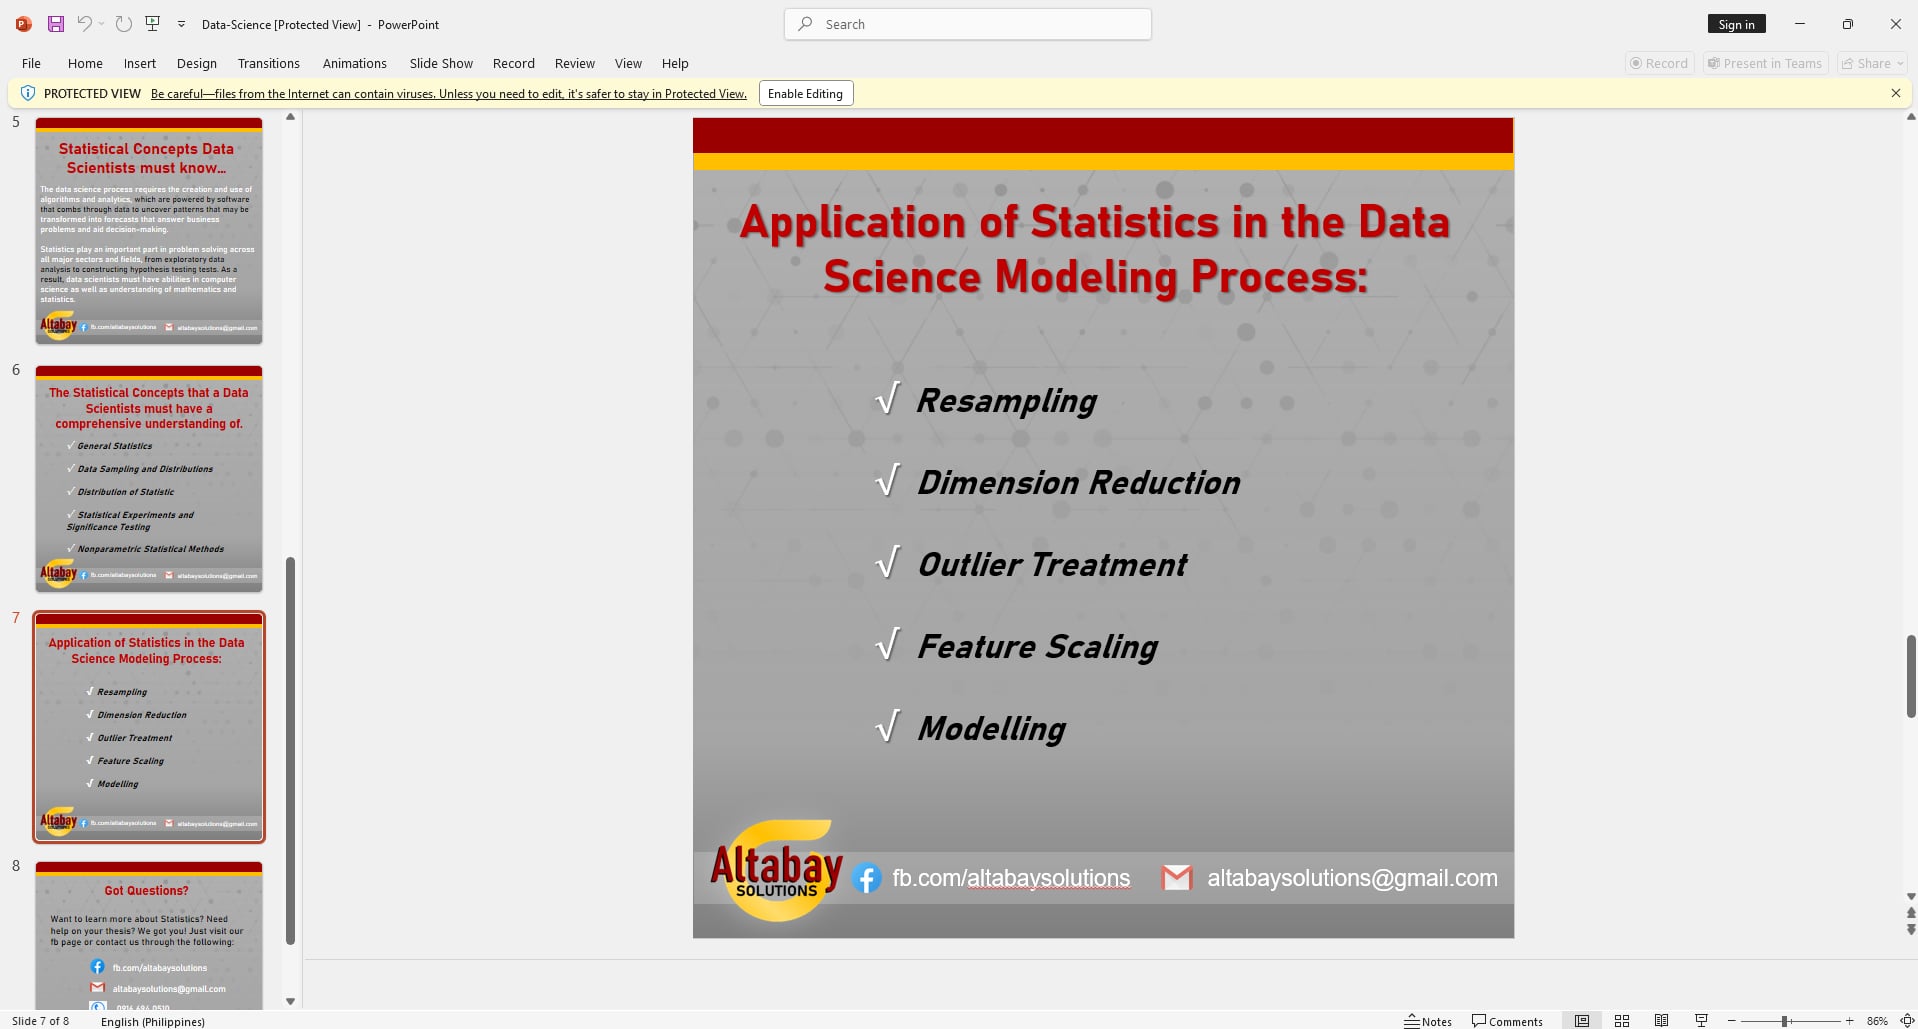
Task: Go to next slide using double-arrow button
Action: [1911, 930]
